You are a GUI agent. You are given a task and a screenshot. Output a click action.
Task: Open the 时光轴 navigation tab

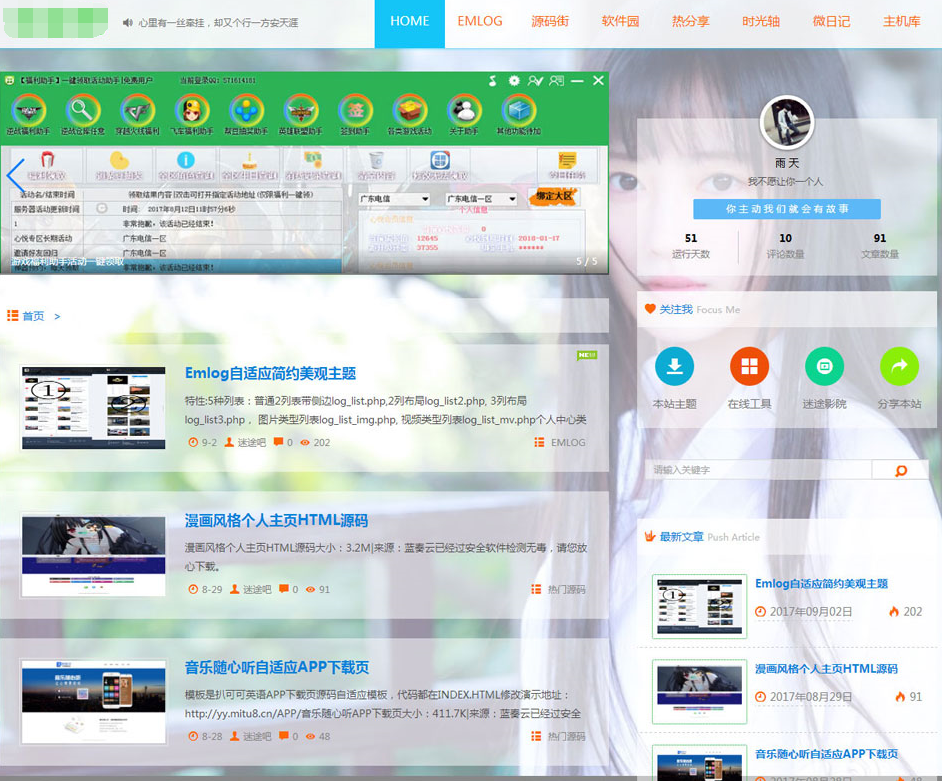[761, 22]
